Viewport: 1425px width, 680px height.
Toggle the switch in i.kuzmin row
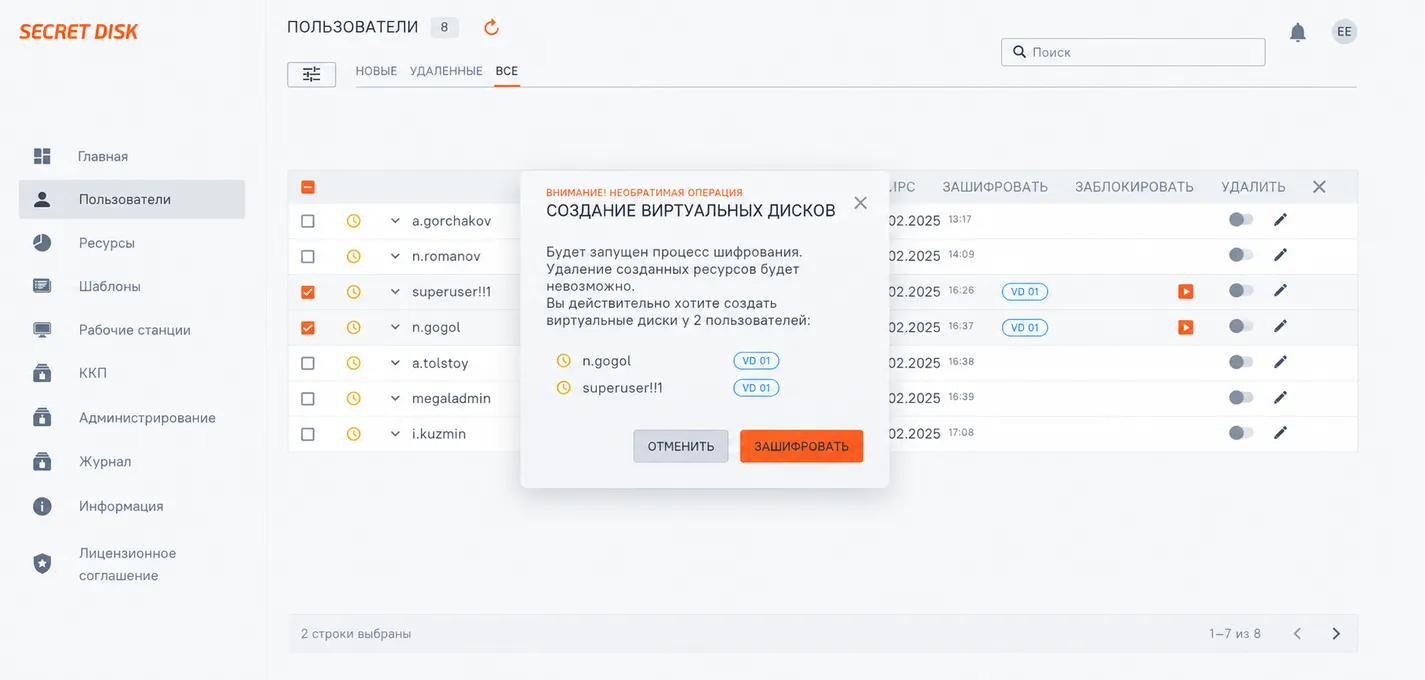[1241, 433]
